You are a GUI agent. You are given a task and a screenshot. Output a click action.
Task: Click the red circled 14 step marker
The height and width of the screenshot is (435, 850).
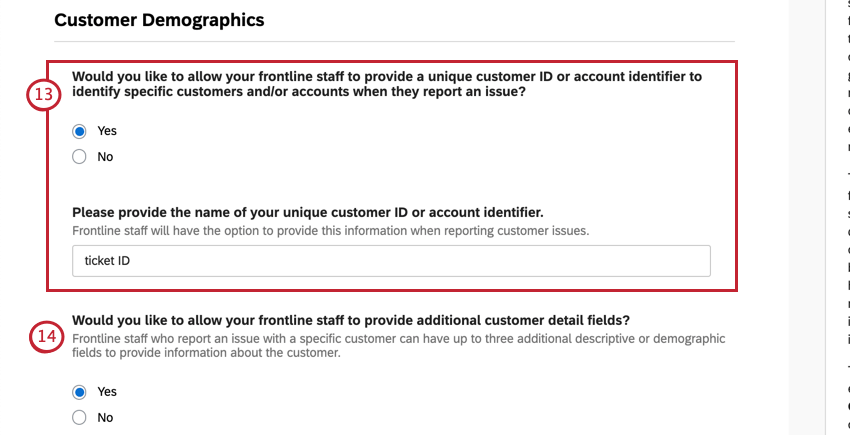tap(47, 336)
